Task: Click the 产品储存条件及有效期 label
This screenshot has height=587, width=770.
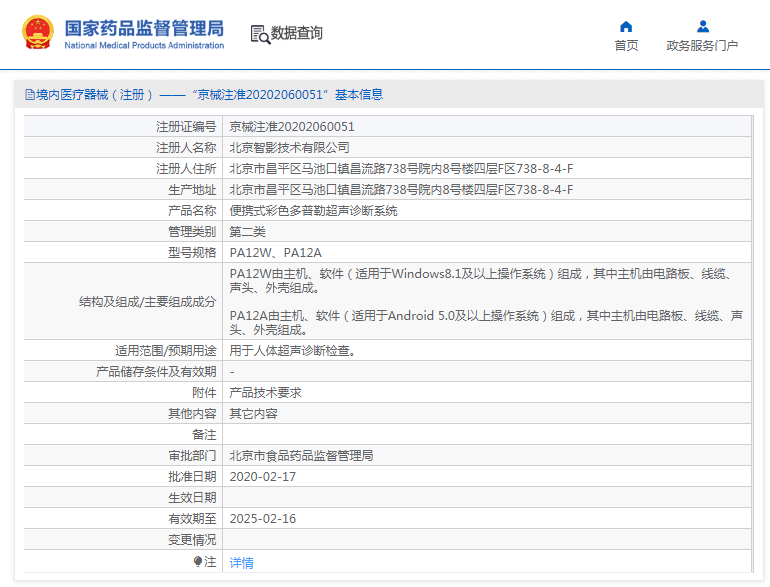Action: pyautogui.click(x=156, y=372)
